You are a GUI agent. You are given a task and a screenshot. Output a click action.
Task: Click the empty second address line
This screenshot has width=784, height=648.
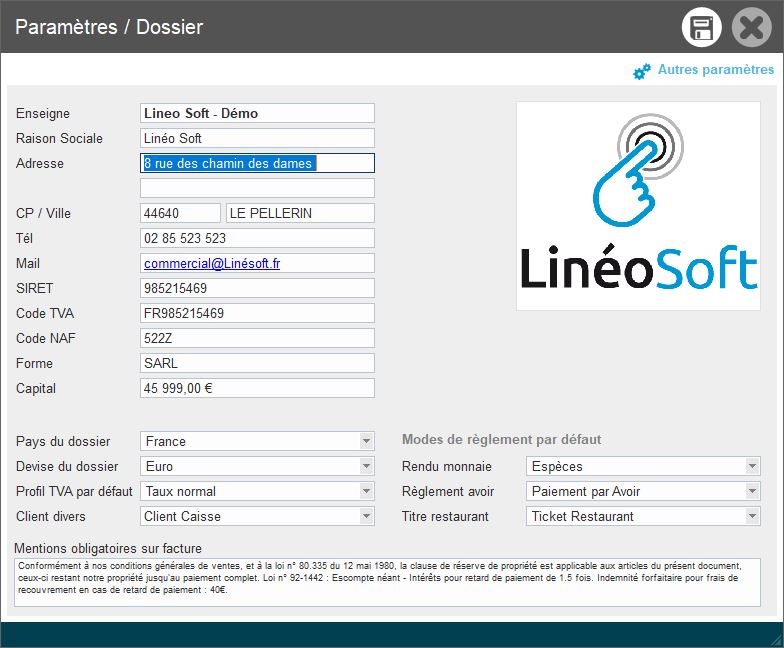(257, 188)
